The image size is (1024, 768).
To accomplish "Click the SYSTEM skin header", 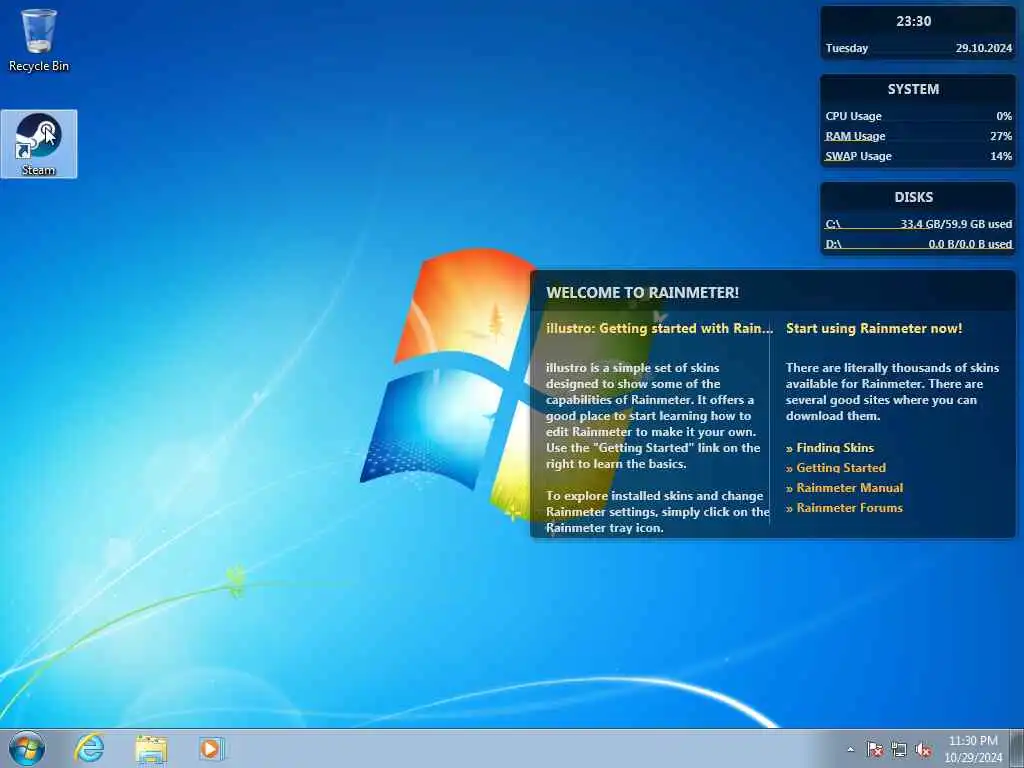I will (913, 89).
